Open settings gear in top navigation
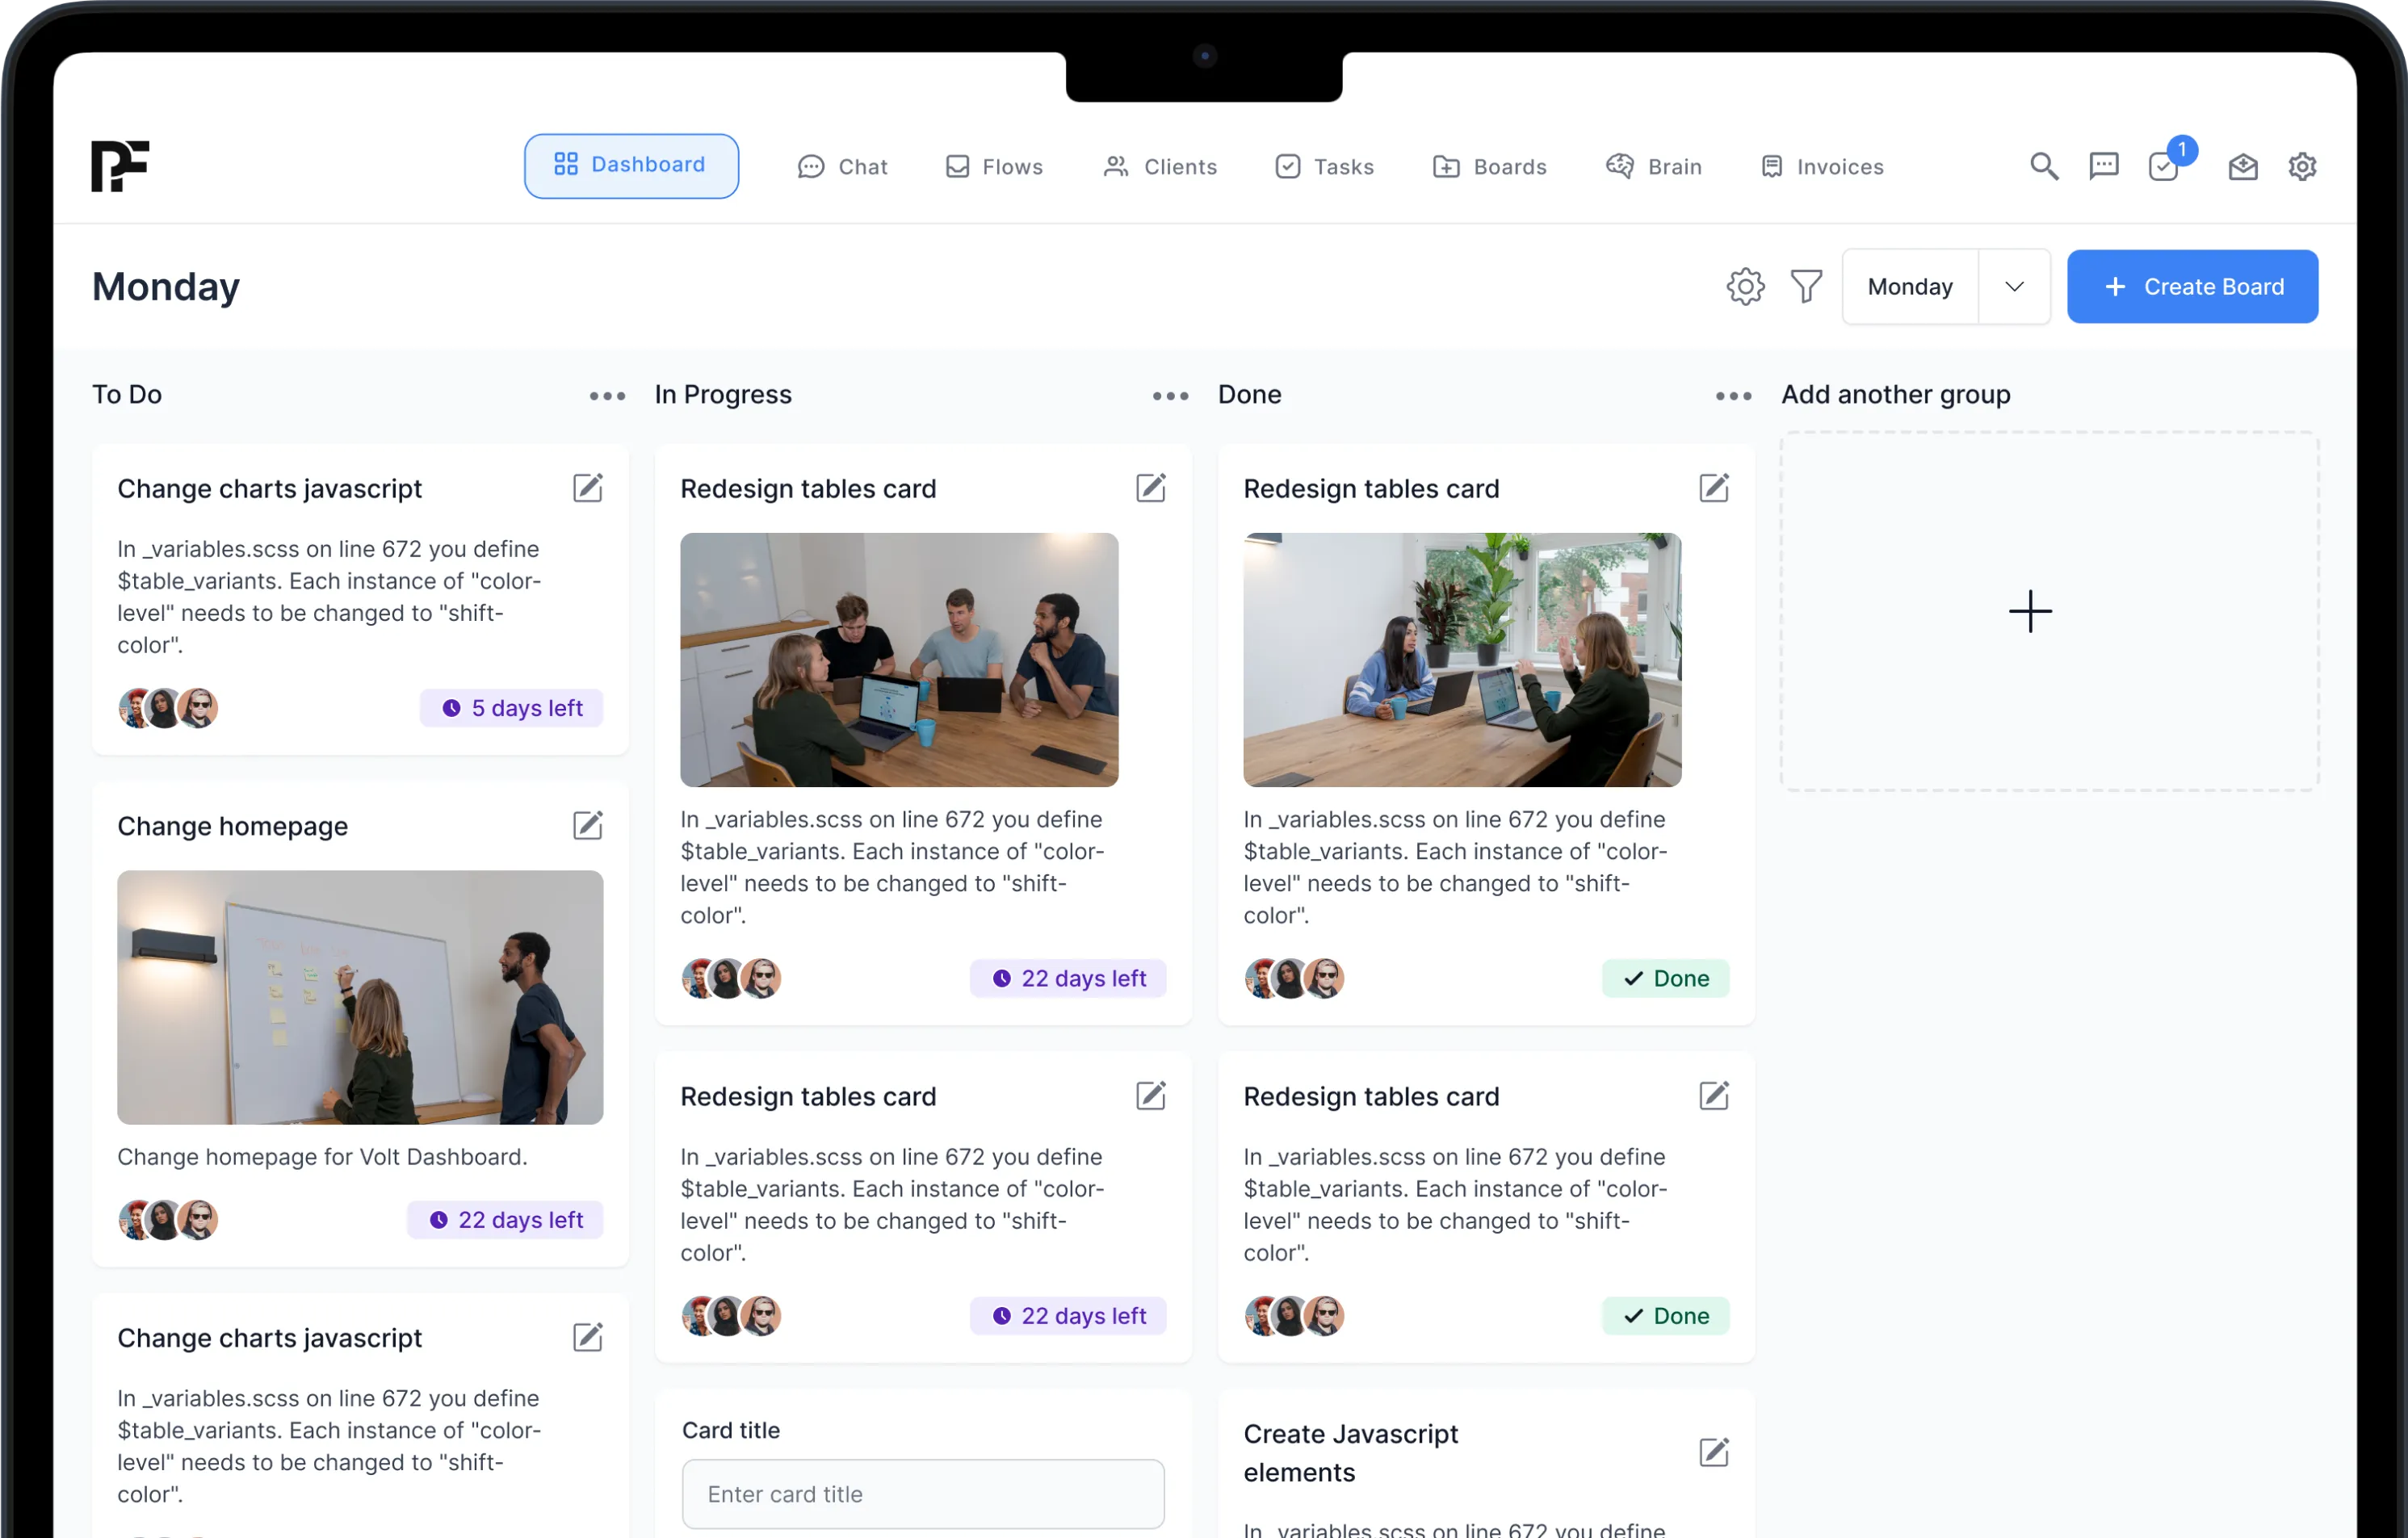The image size is (2408, 1538). [2302, 166]
